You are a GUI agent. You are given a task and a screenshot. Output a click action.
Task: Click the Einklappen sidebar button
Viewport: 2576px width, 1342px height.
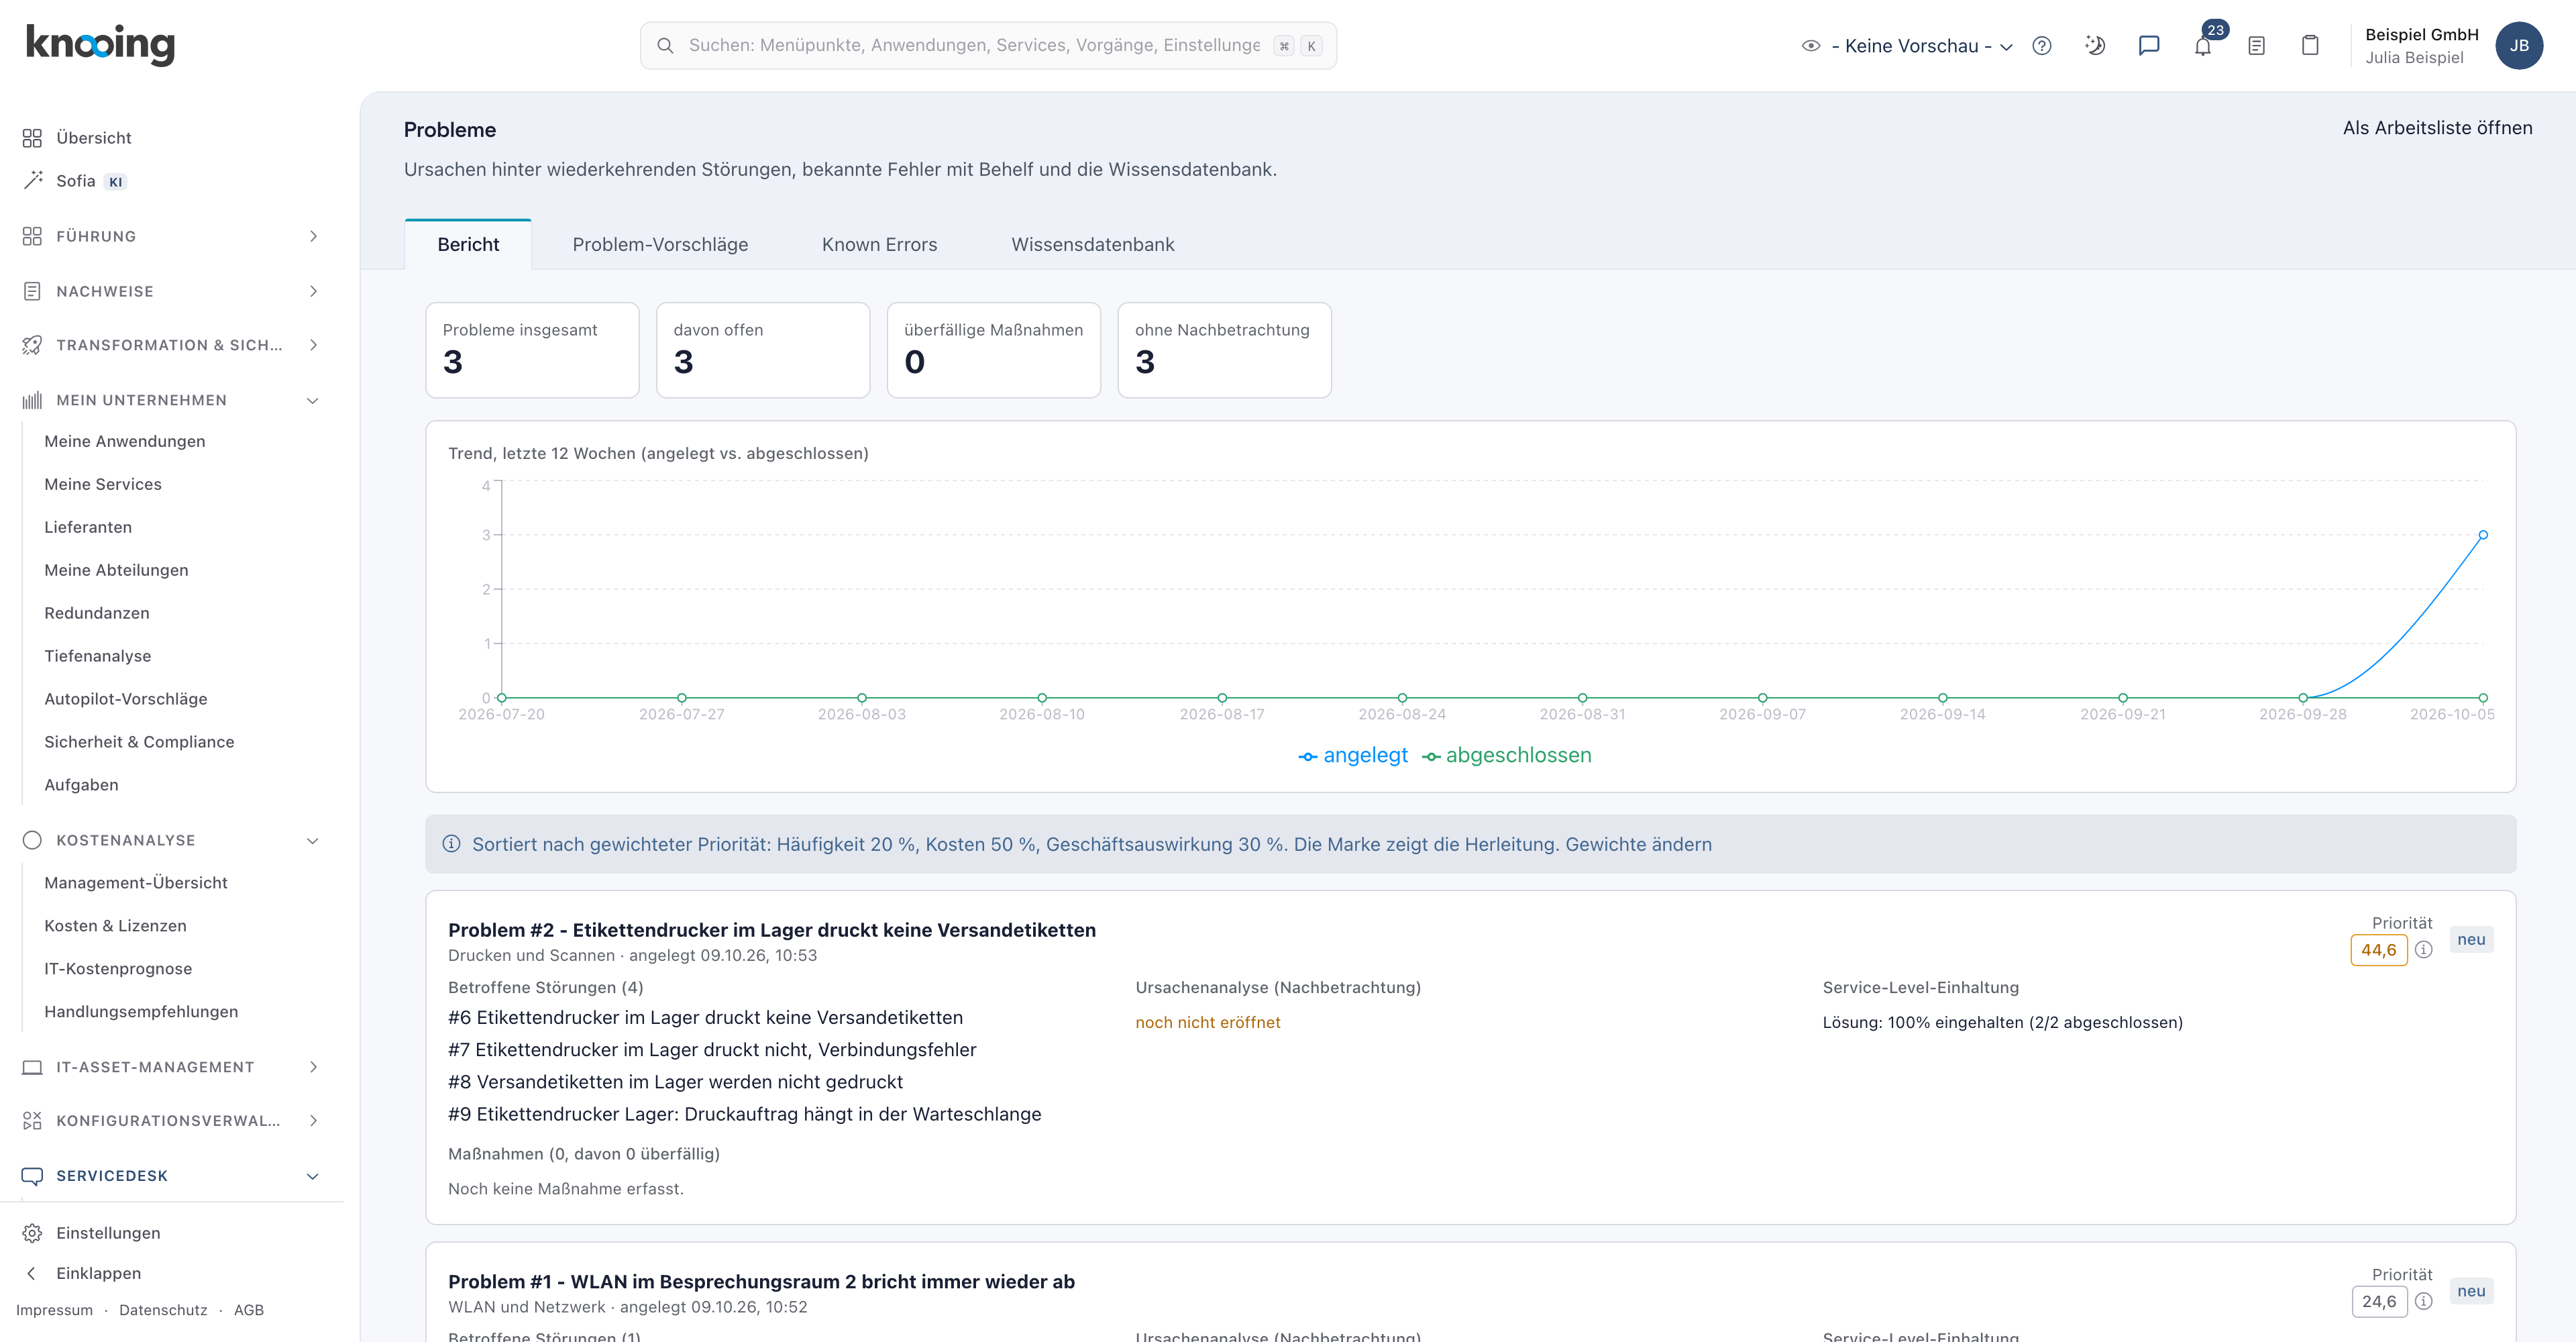[x=98, y=1273]
